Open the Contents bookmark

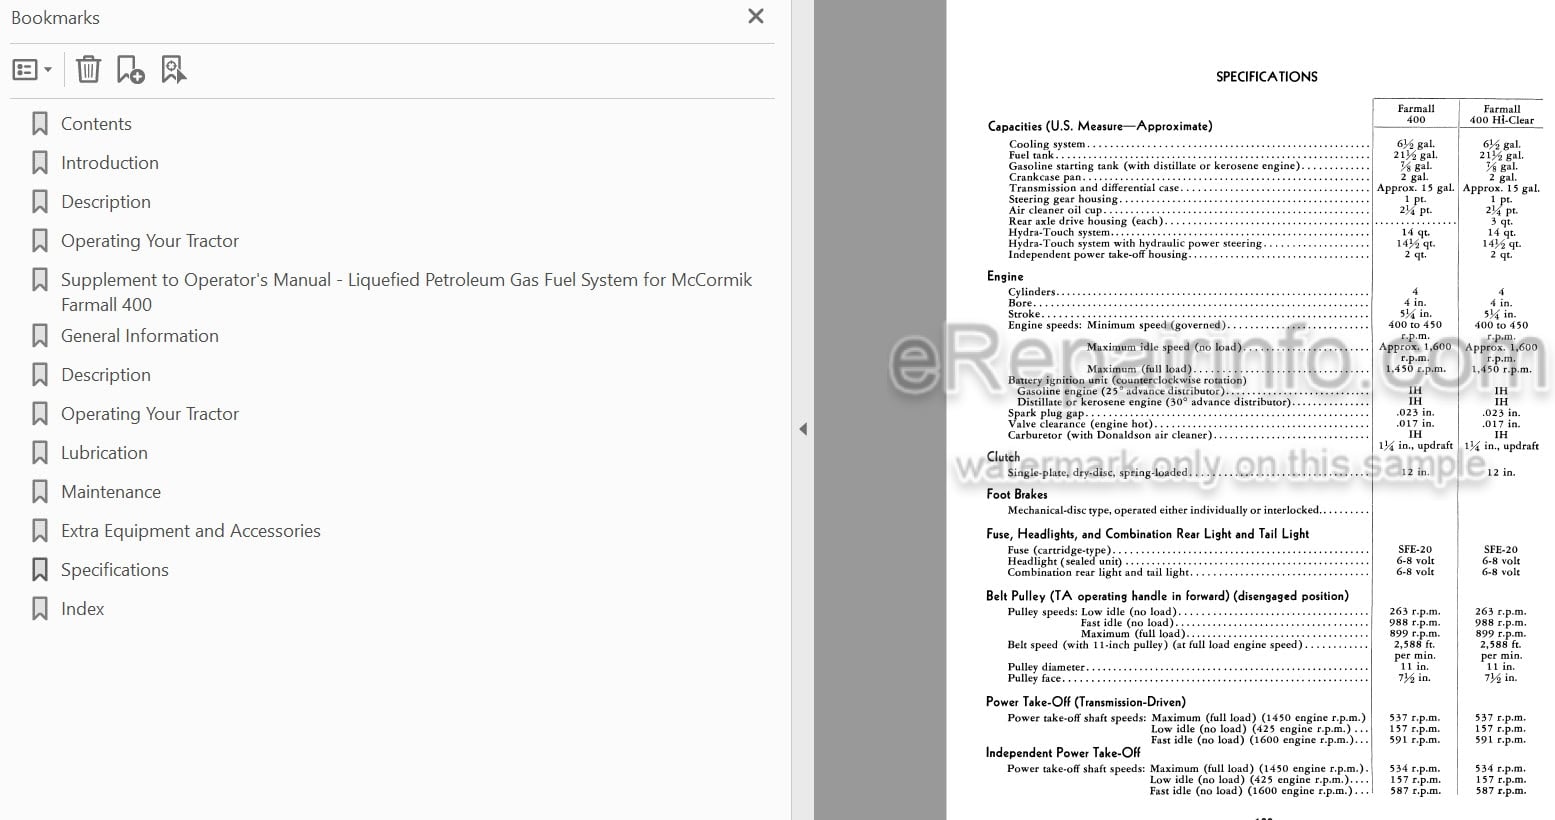click(x=96, y=124)
